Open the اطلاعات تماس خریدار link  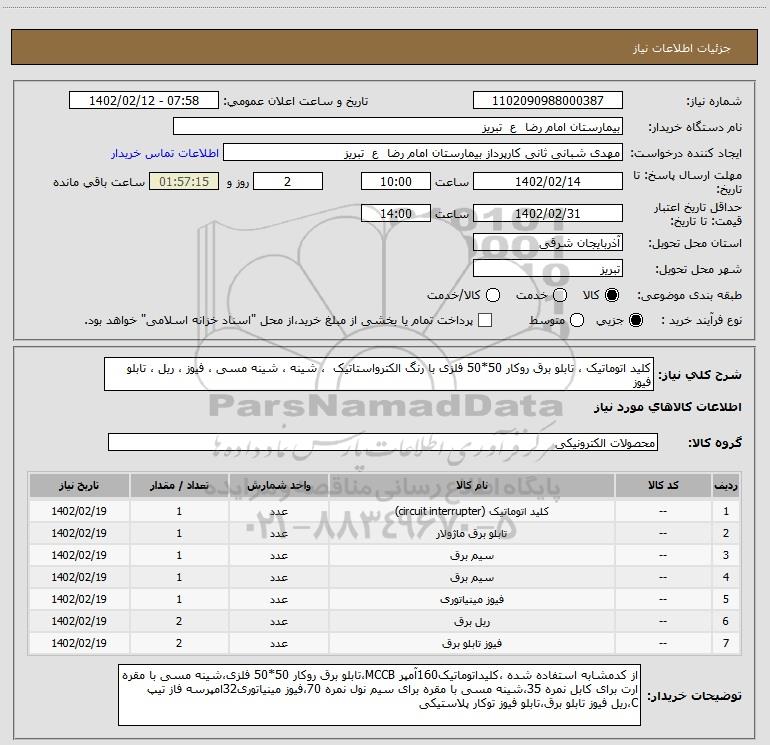tap(165, 153)
